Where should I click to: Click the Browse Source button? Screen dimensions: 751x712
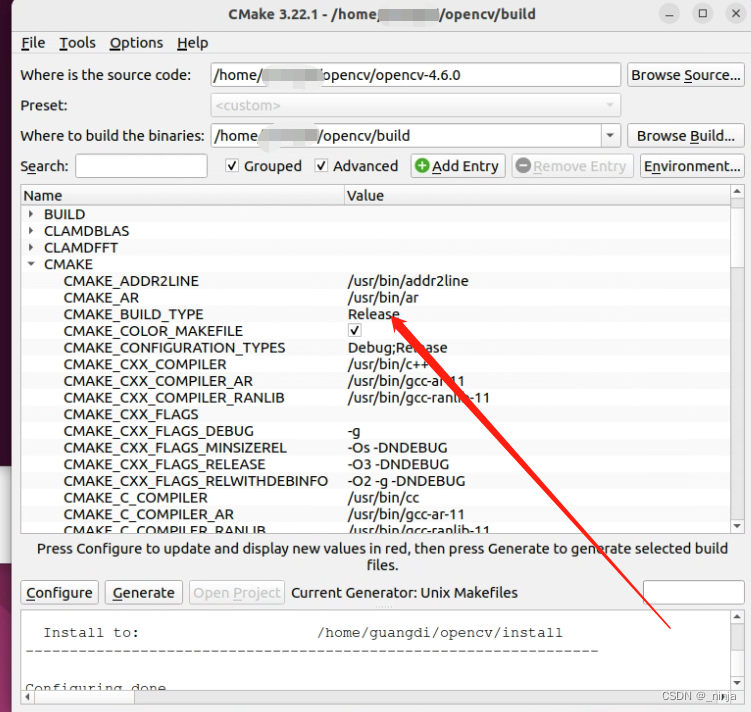click(x=685, y=75)
